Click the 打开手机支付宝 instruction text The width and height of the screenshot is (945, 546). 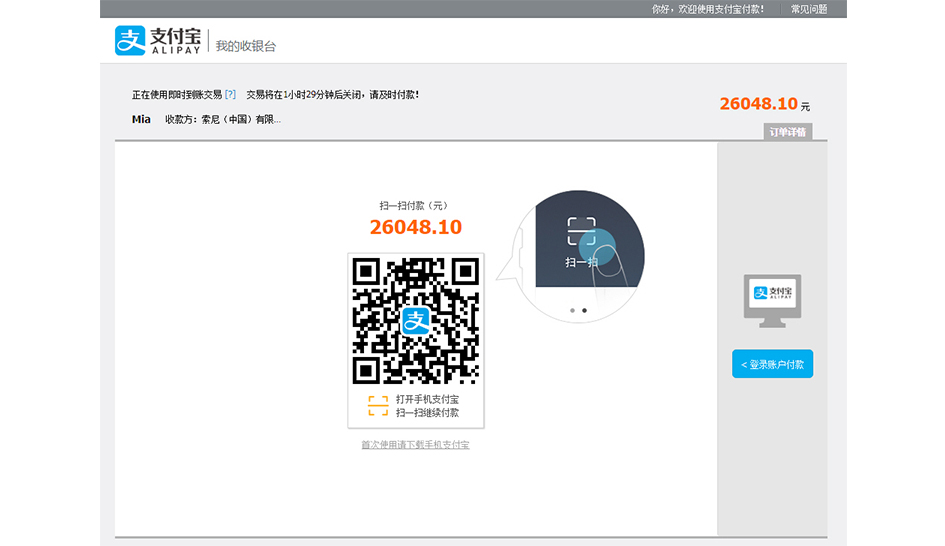(x=427, y=400)
